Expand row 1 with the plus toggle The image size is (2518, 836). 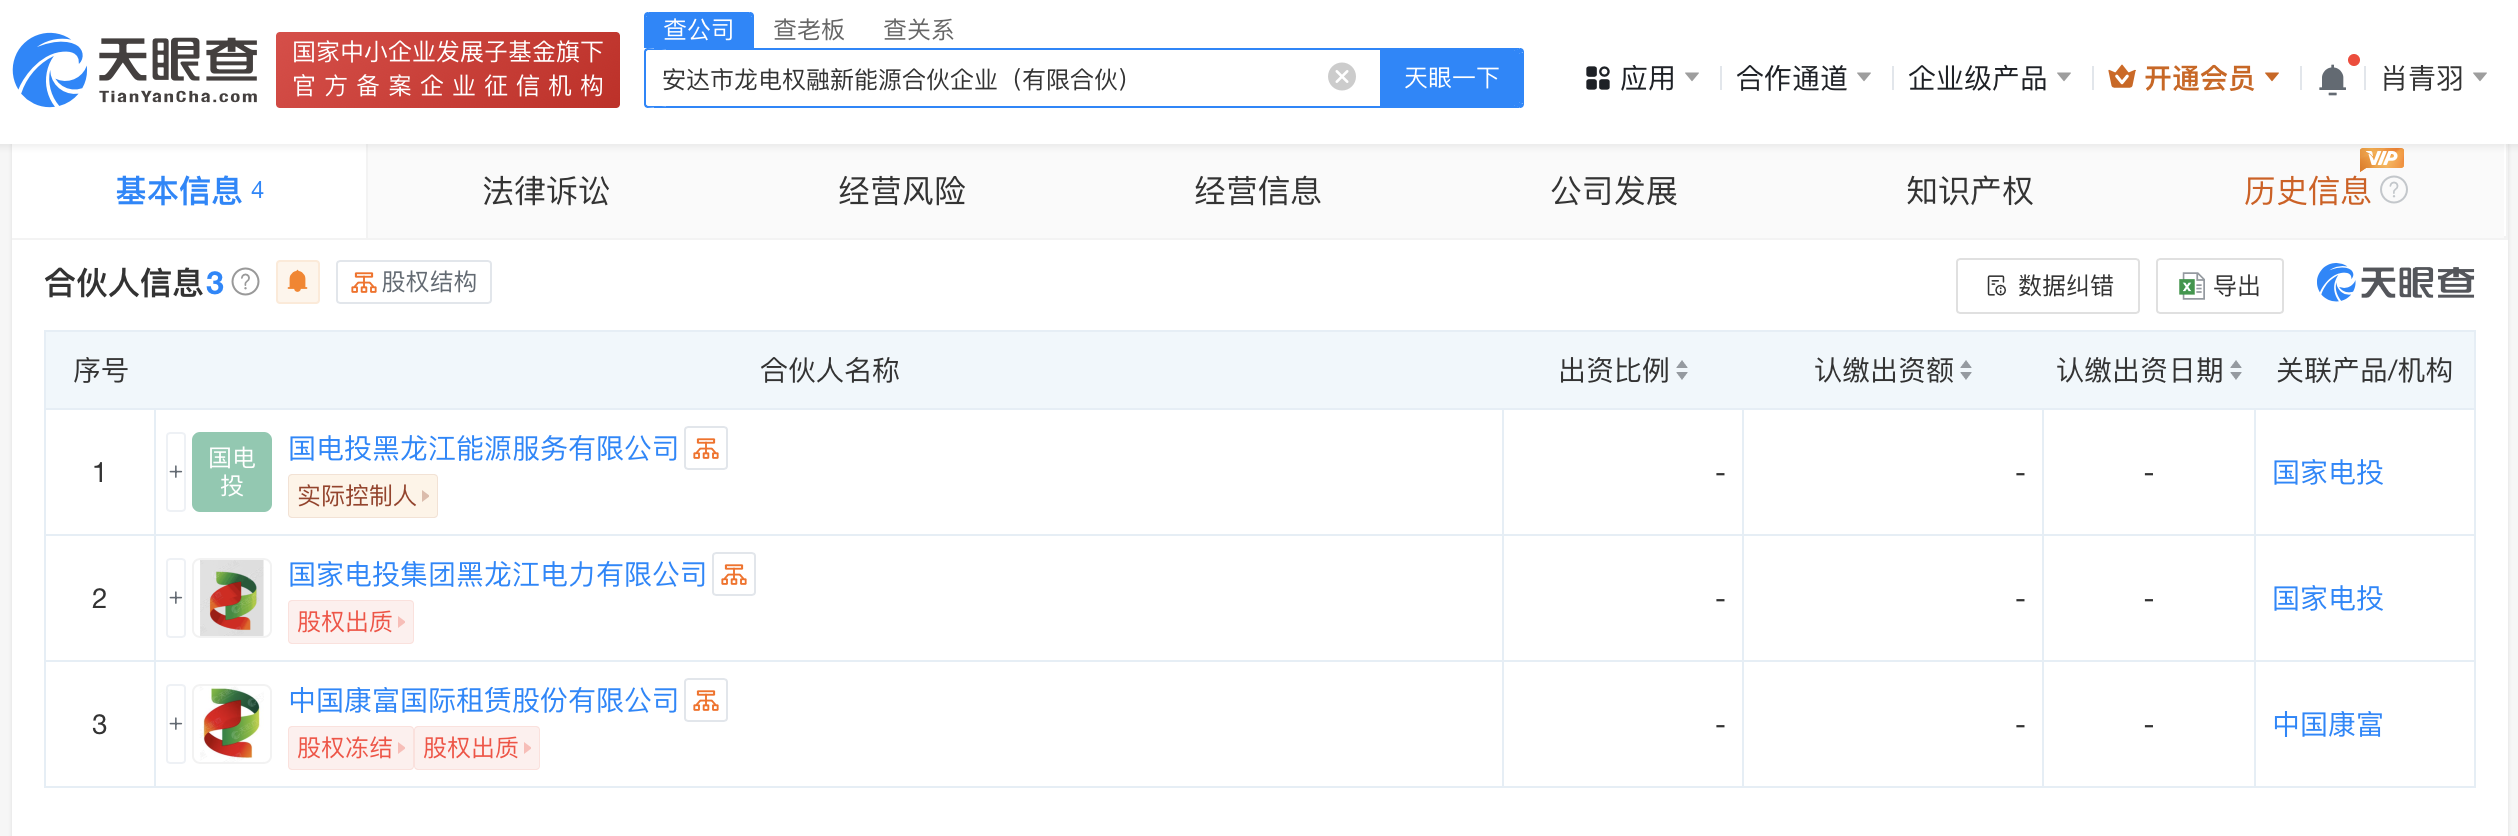coord(176,472)
